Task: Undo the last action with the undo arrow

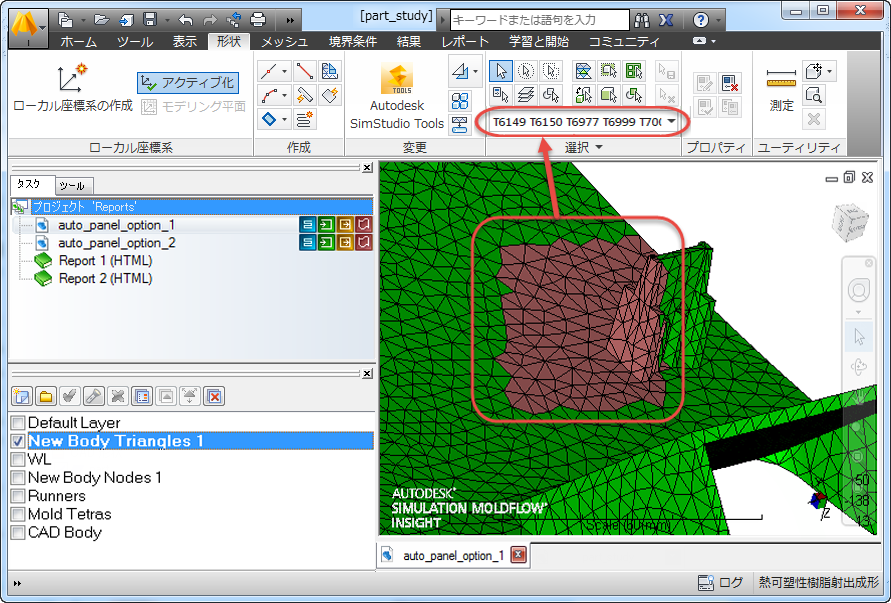Action: point(186,20)
